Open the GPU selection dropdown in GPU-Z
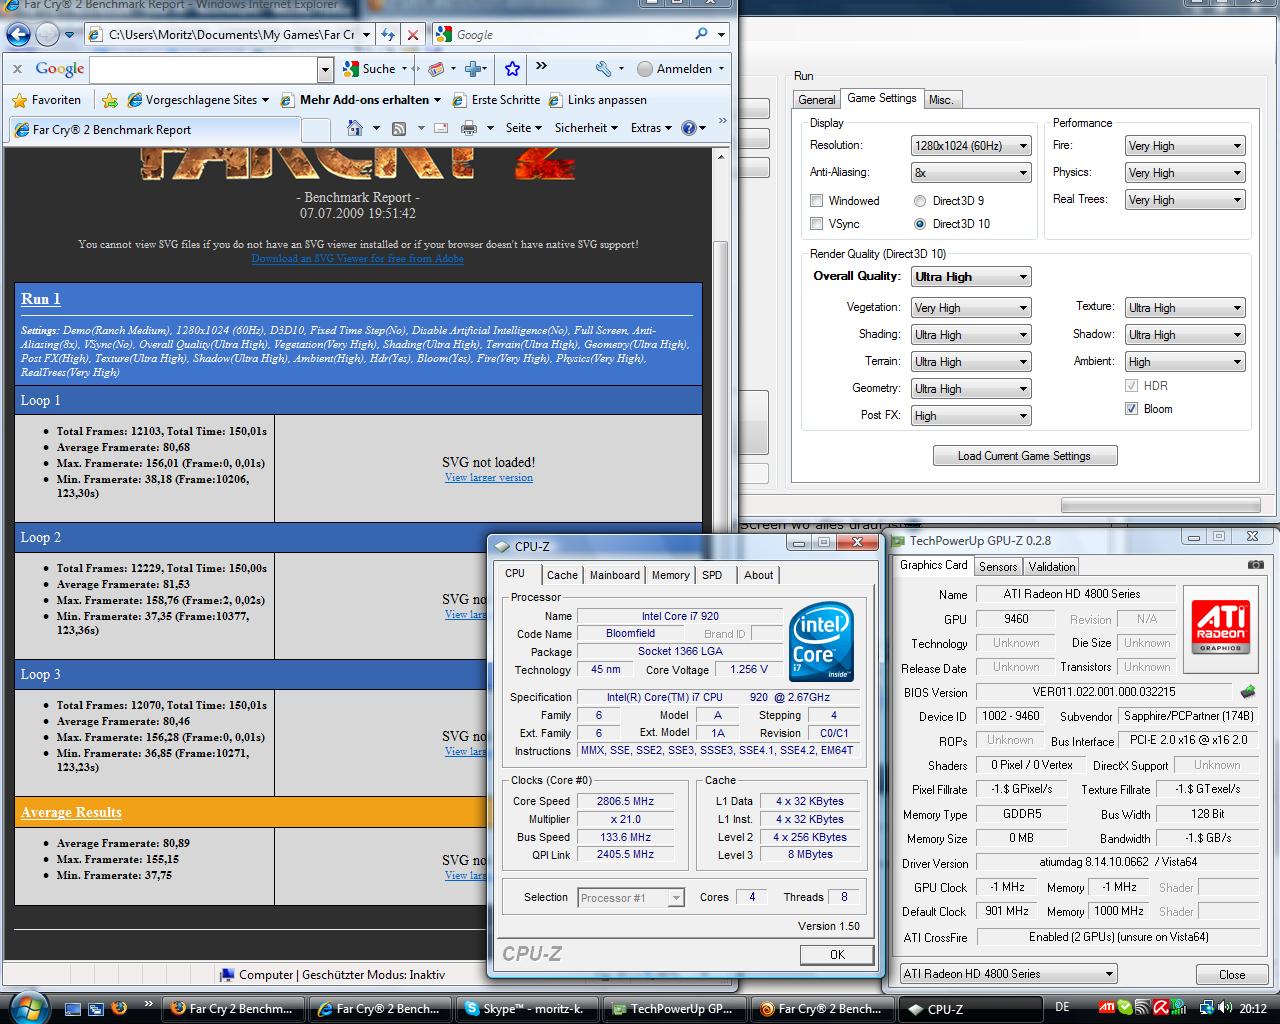 [1008, 973]
